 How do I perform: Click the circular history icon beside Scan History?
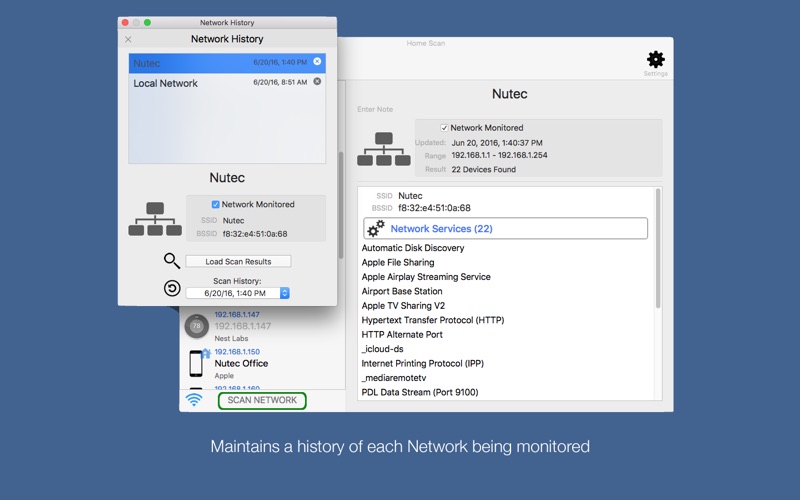click(172, 288)
